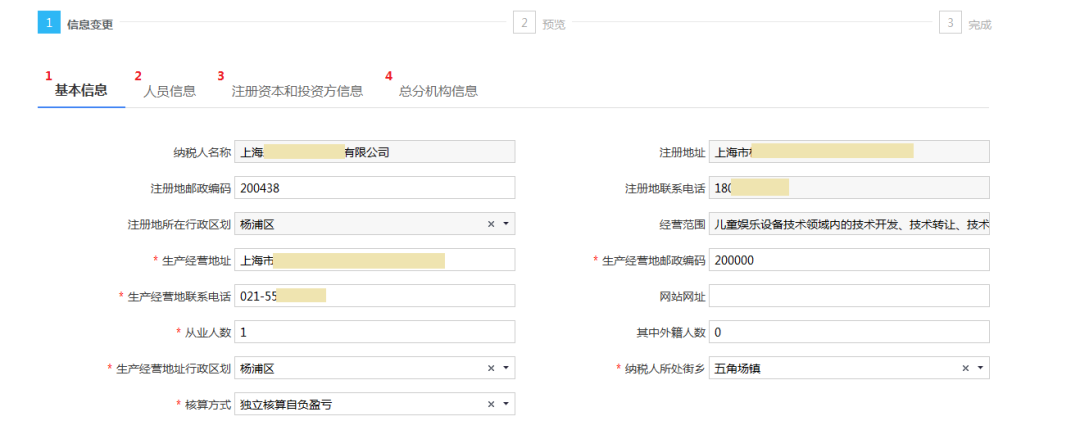Click the 杨浦区 value in 注册地所在行政区划
This screenshot has width=1080, height=439.
[258, 224]
